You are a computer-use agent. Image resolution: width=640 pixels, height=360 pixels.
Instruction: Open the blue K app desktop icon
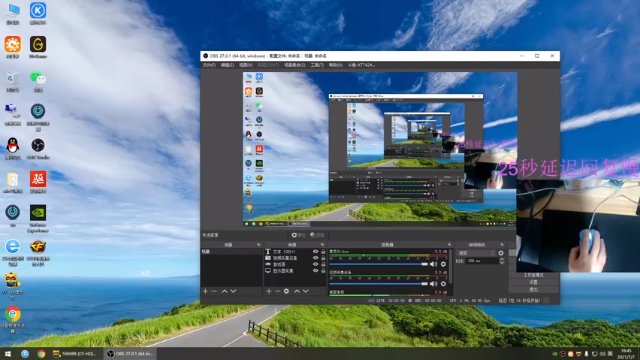38,13
